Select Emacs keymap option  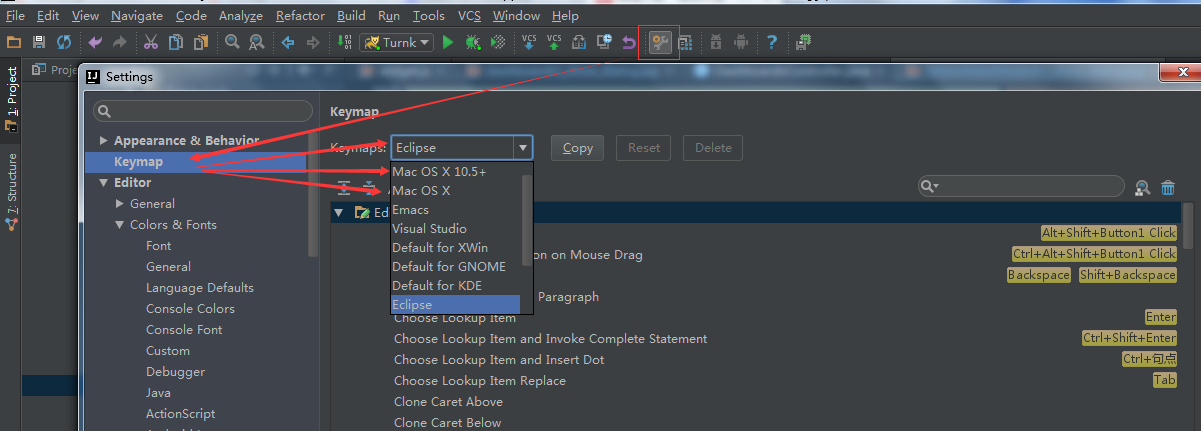coord(457,210)
